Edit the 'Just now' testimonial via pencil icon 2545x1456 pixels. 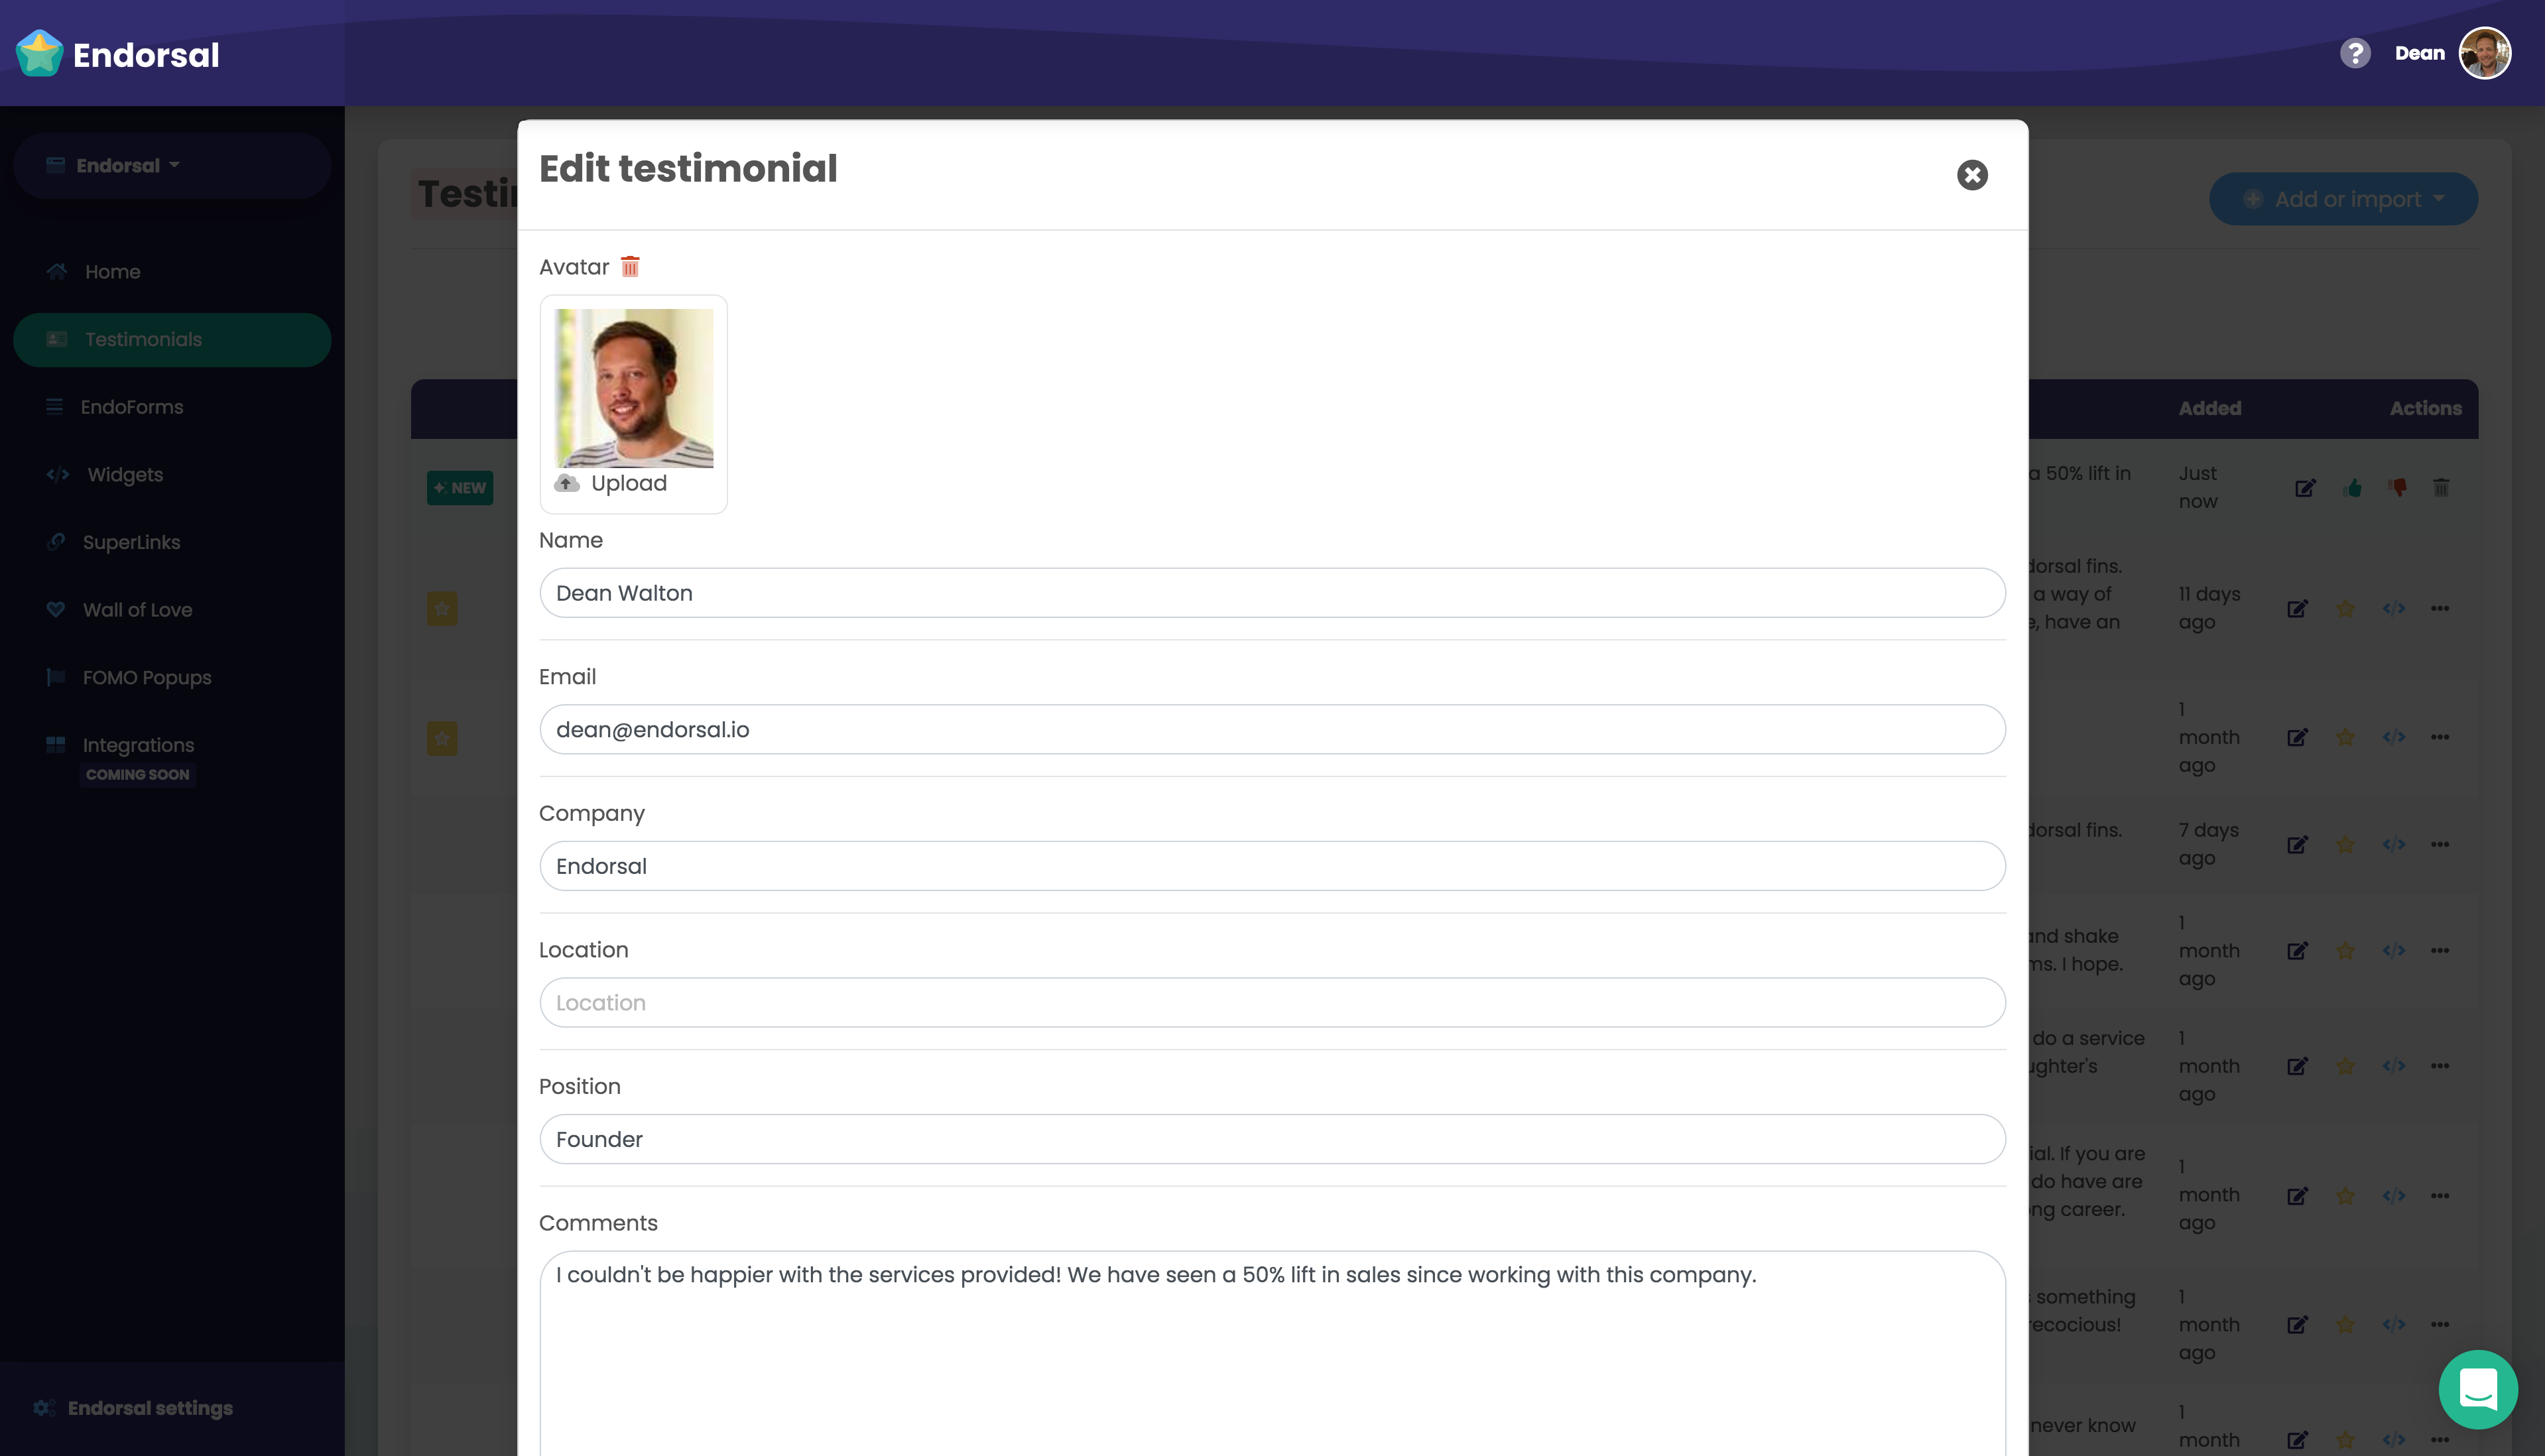2306,488
